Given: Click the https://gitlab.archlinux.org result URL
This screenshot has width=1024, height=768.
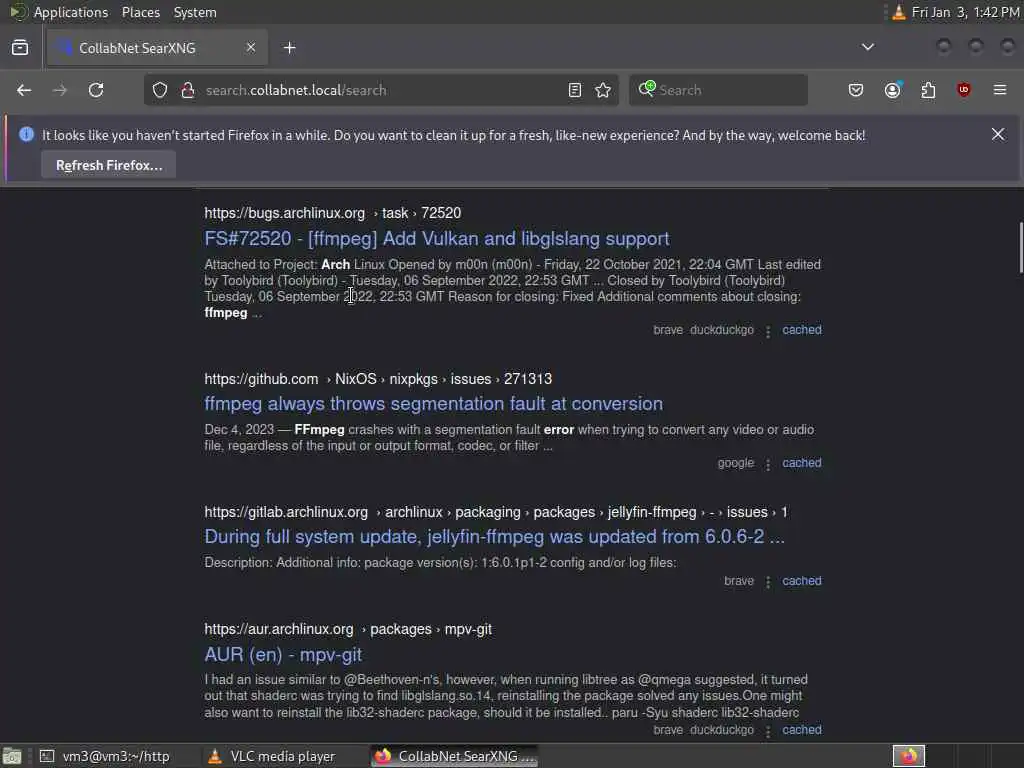Looking at the screenshot, I should (x=496, y=512).
